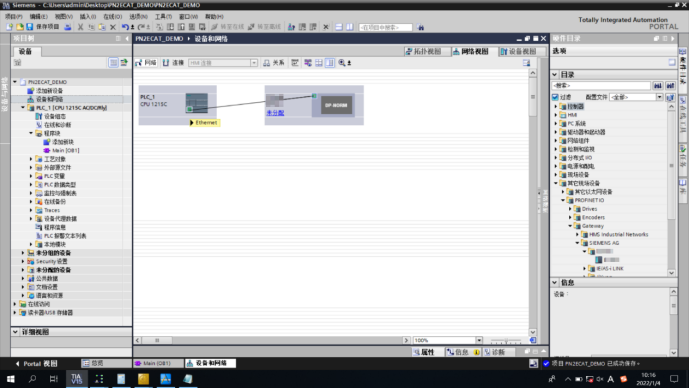Click the Connections (连接) icon in network toolbar

(x=173, y=63)
